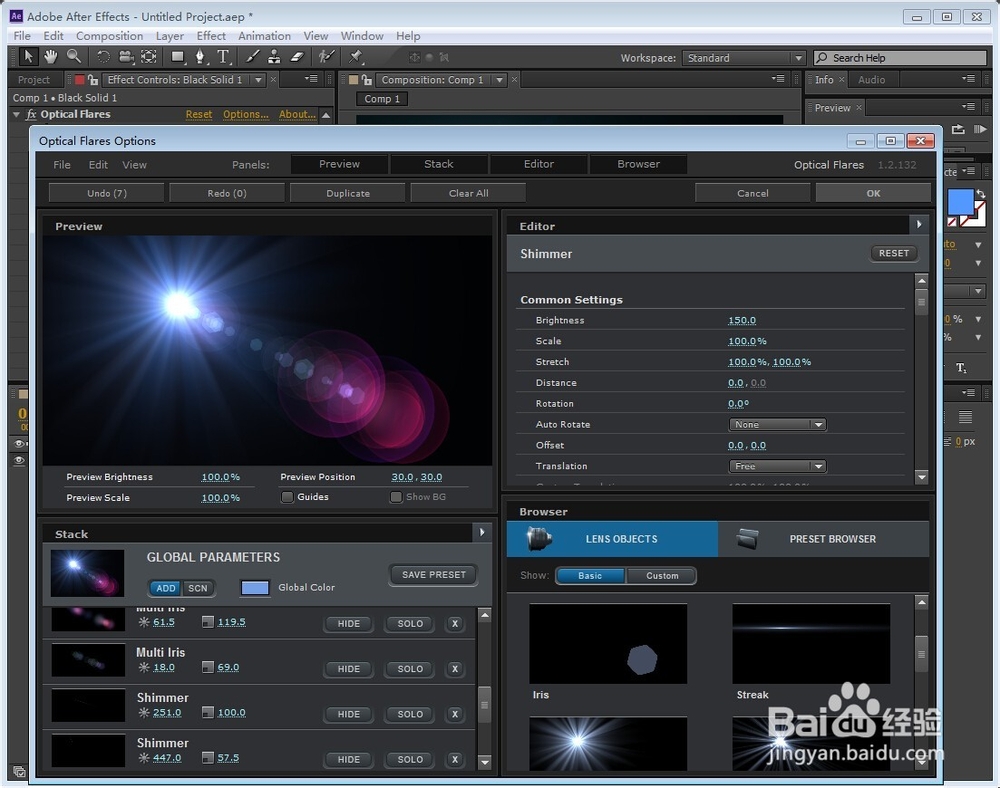Click the Duplicate button
1000x788 pixels.
pyautogui.click(x=348, y=193)
